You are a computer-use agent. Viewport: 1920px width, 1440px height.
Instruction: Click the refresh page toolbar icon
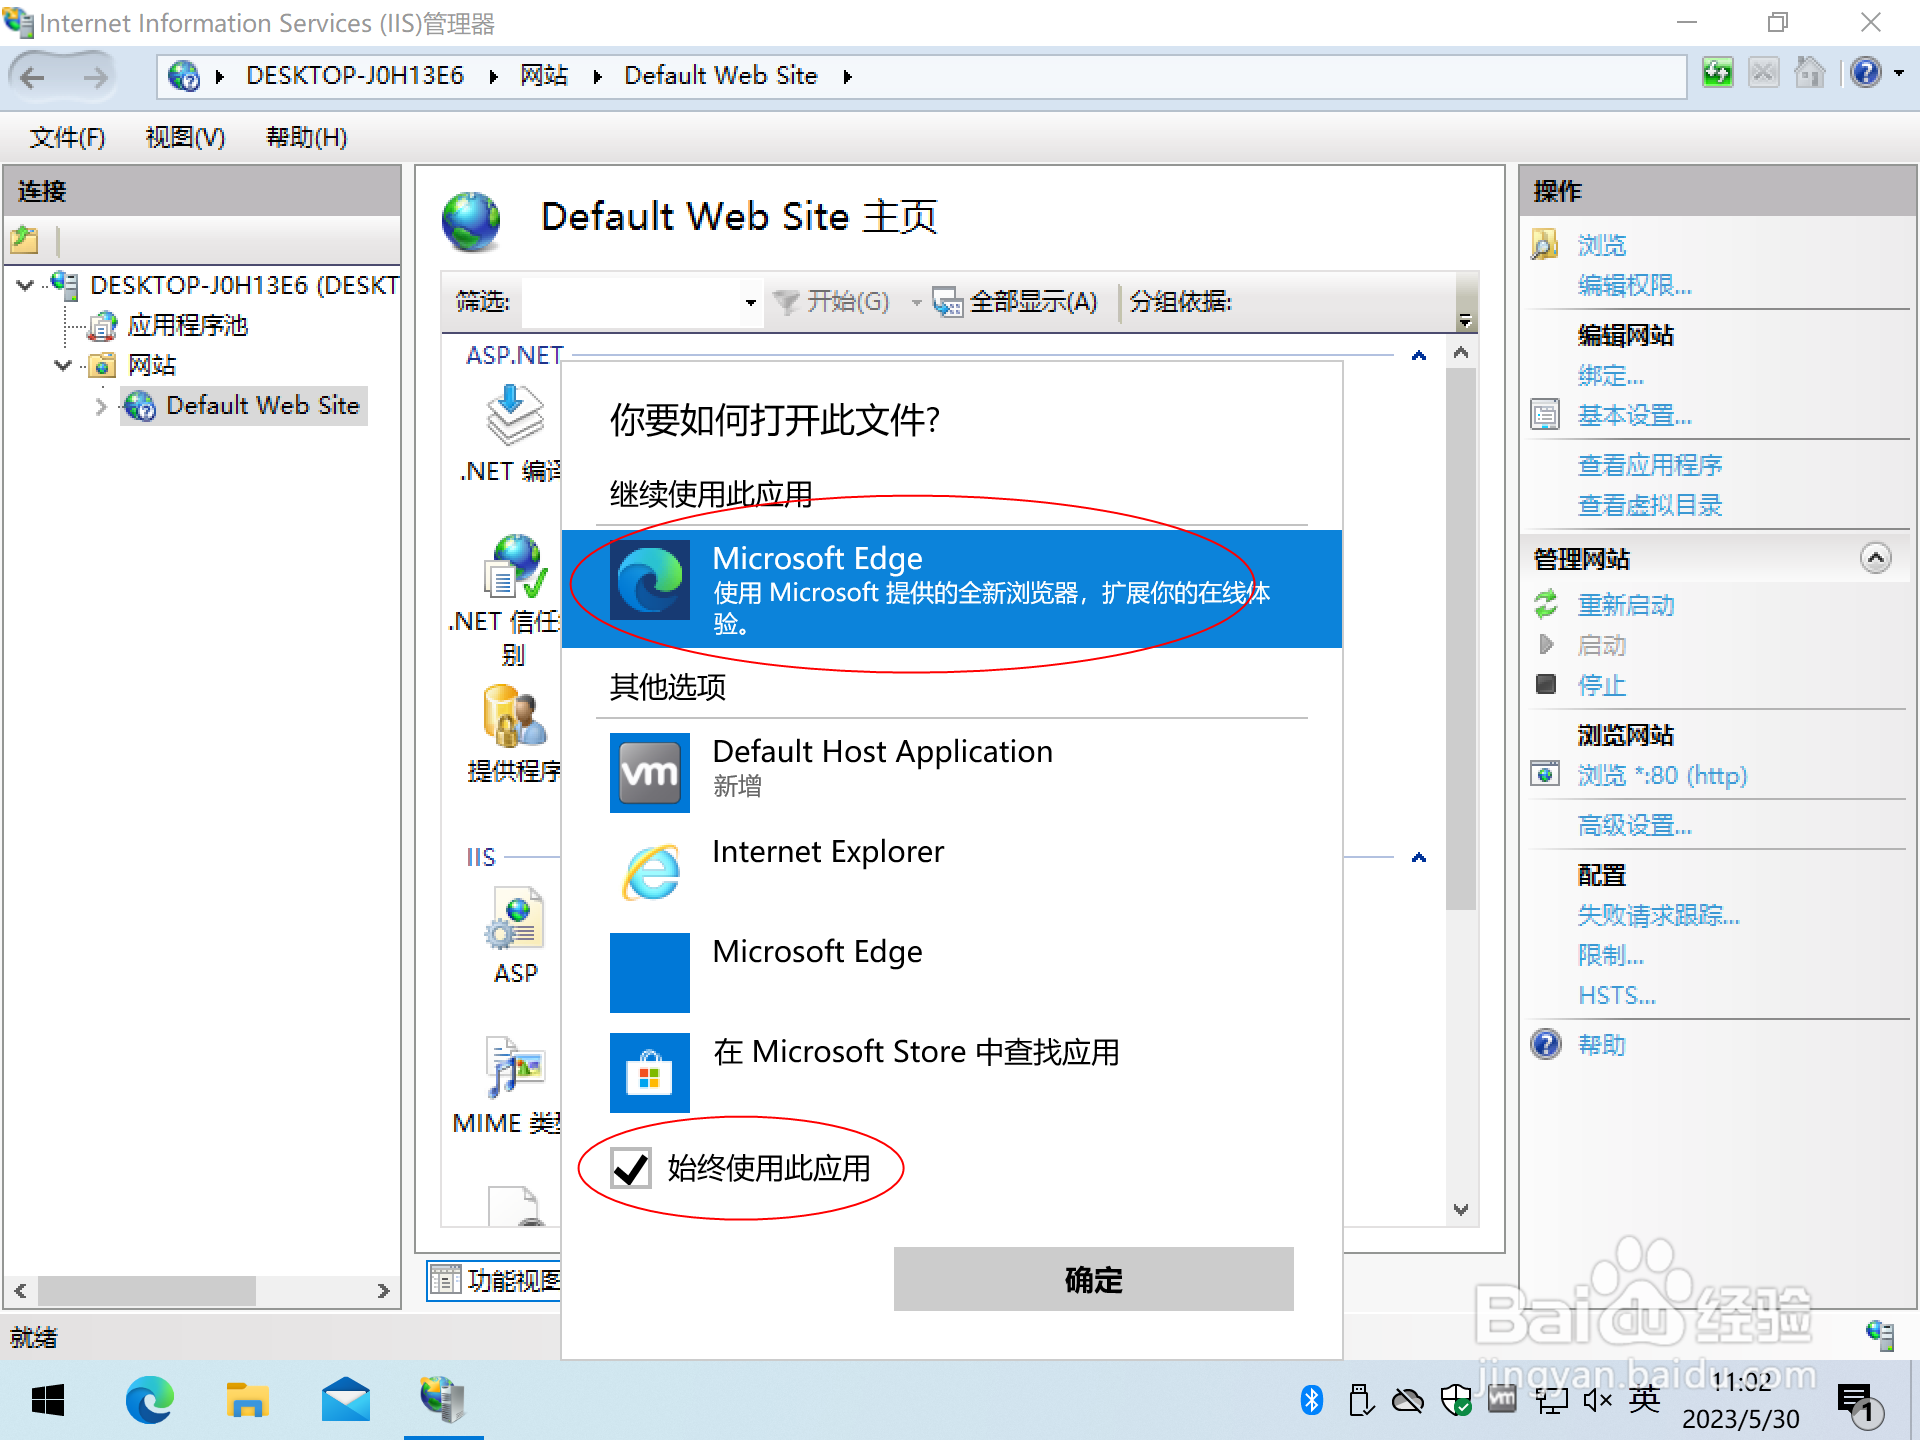[1717, 74]
